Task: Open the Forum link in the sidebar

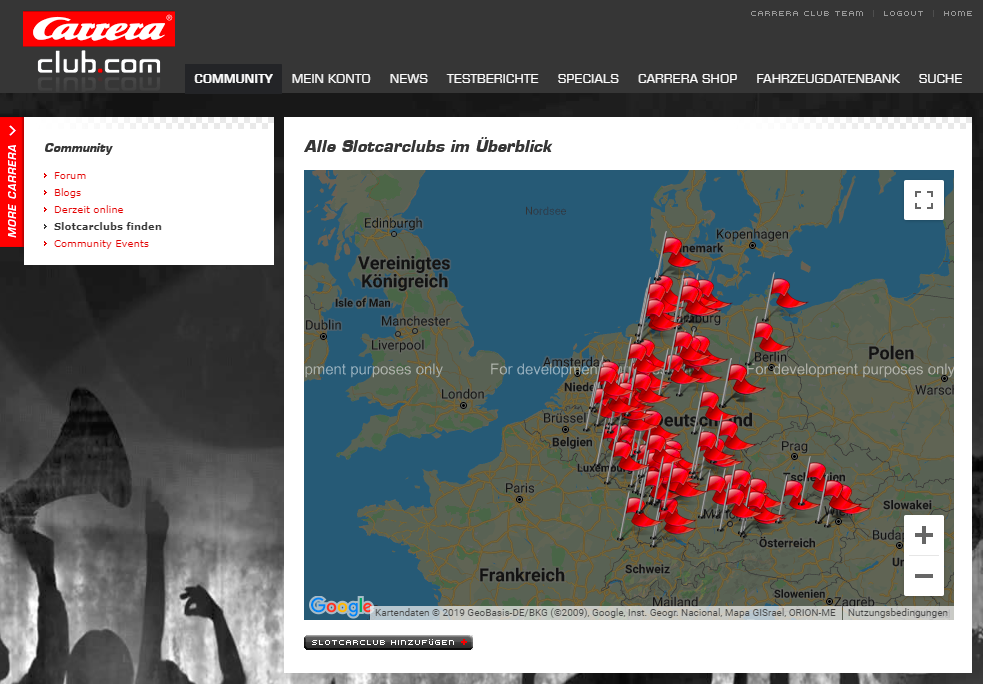Action: (x=70, y=176)
